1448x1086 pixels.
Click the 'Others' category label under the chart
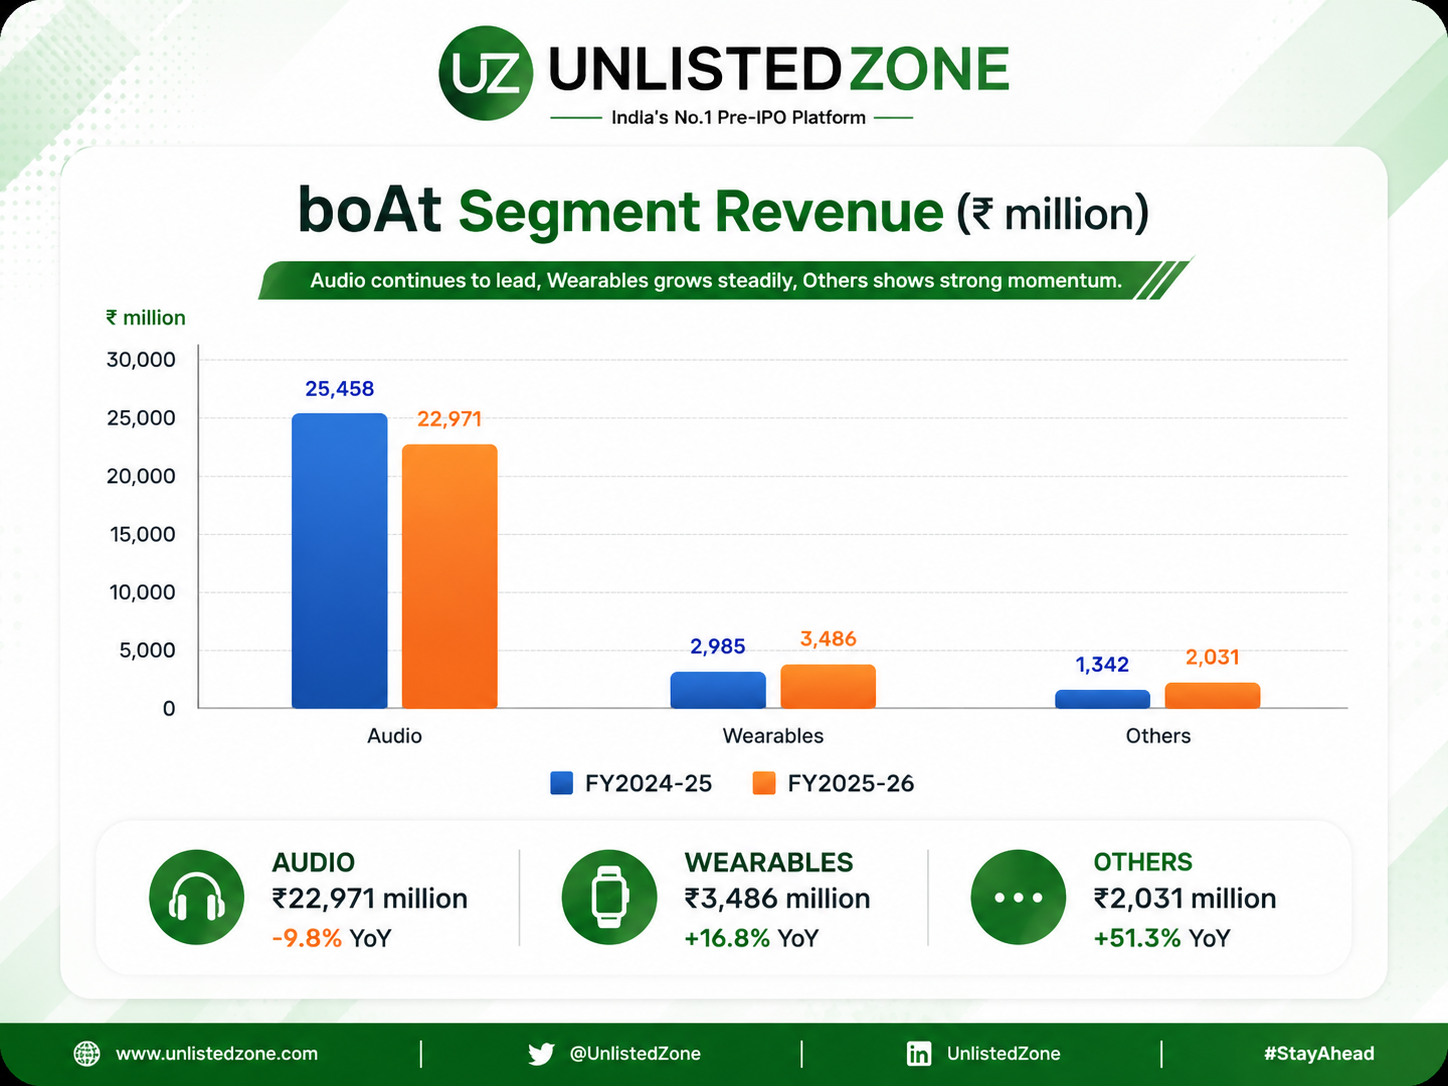(1158, 736)
